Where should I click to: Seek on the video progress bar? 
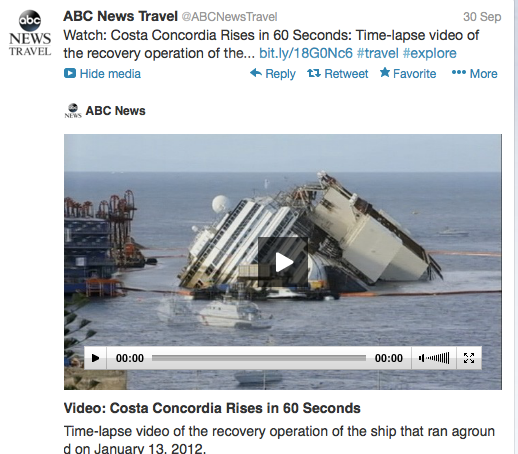(259, 358)
